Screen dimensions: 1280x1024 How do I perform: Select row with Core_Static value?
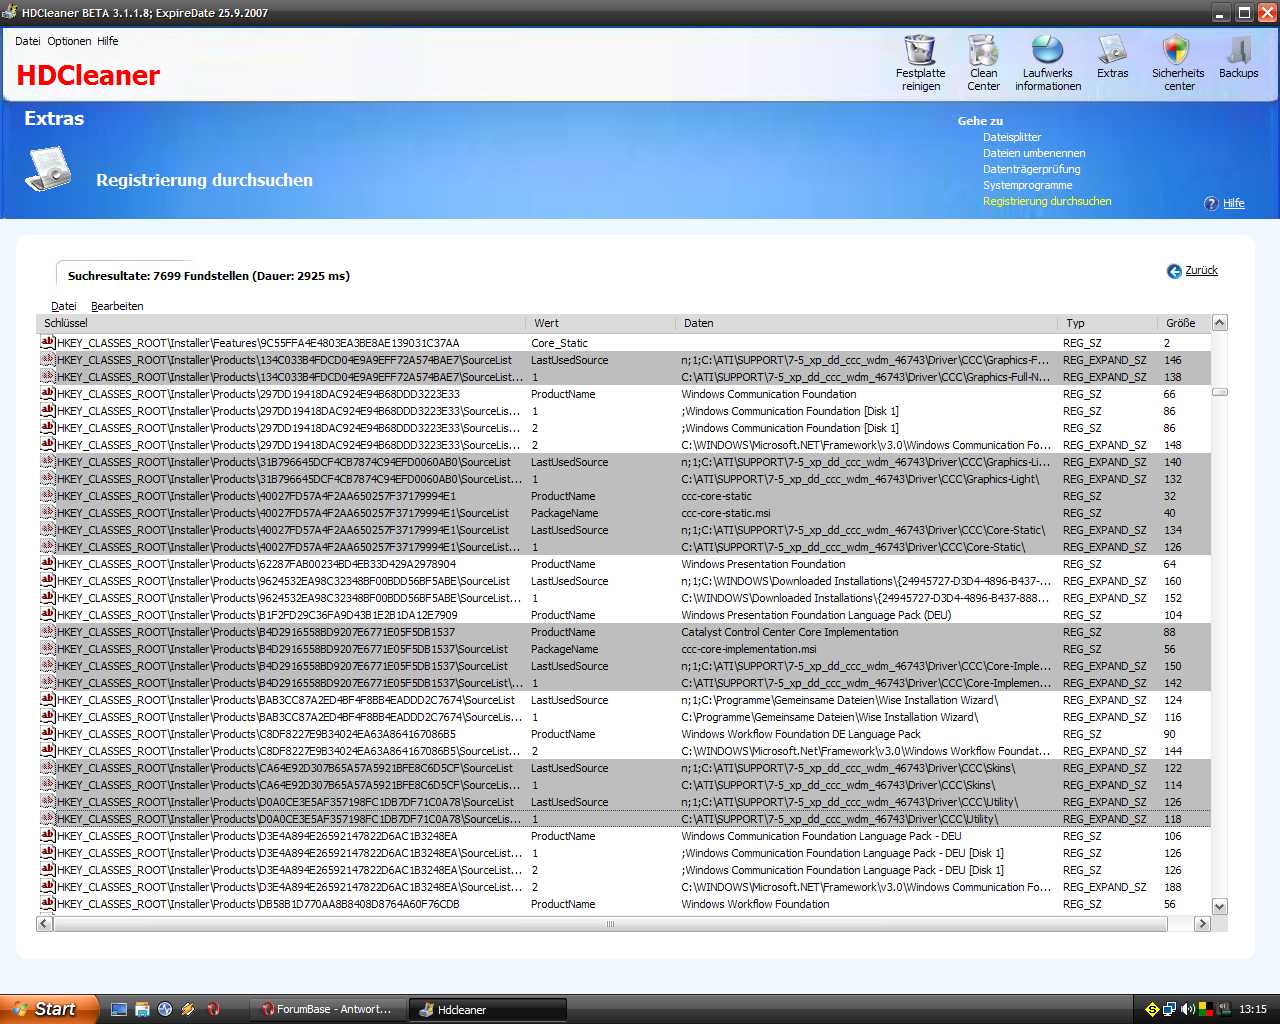(x=624, y=343)
